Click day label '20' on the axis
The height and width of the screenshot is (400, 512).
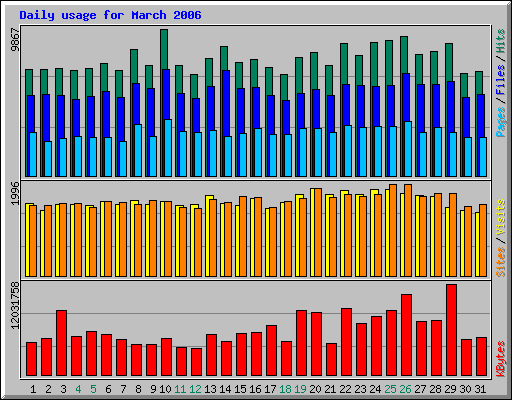pyautogui.click(x=315, y=389)
